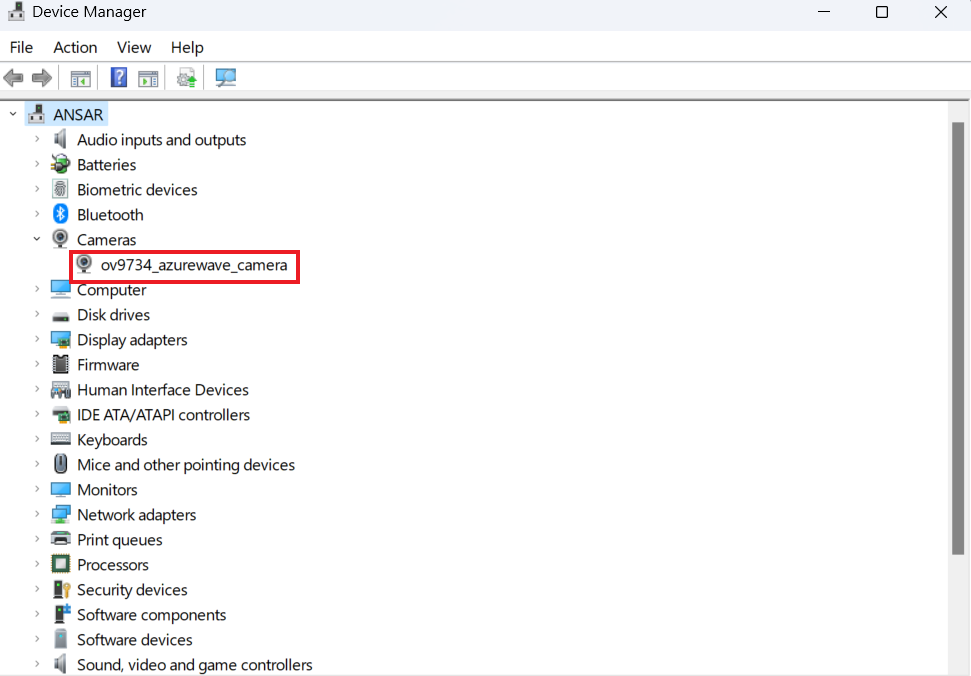Select the Monitors category label

tap(107, 490)
